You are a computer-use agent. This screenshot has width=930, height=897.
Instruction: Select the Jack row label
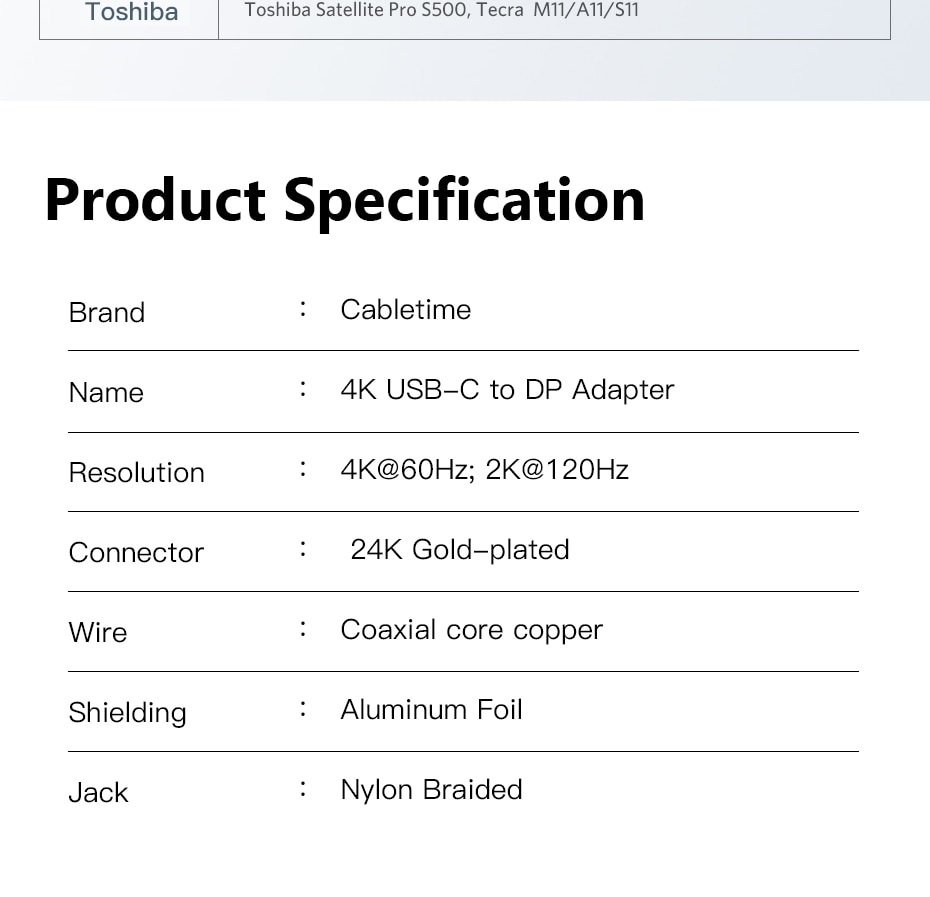coord(98,793)
